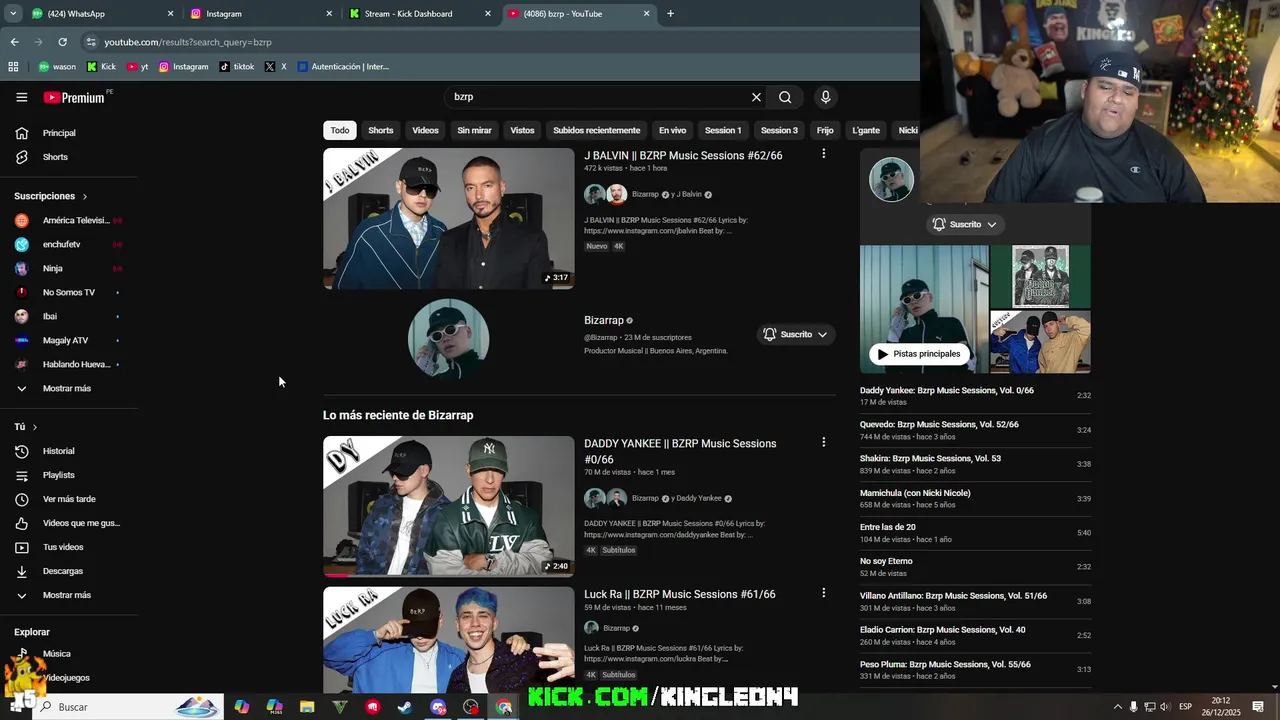Open Ver más tarde list
This screenshot has width=1280, height=720.
[68, 499]
